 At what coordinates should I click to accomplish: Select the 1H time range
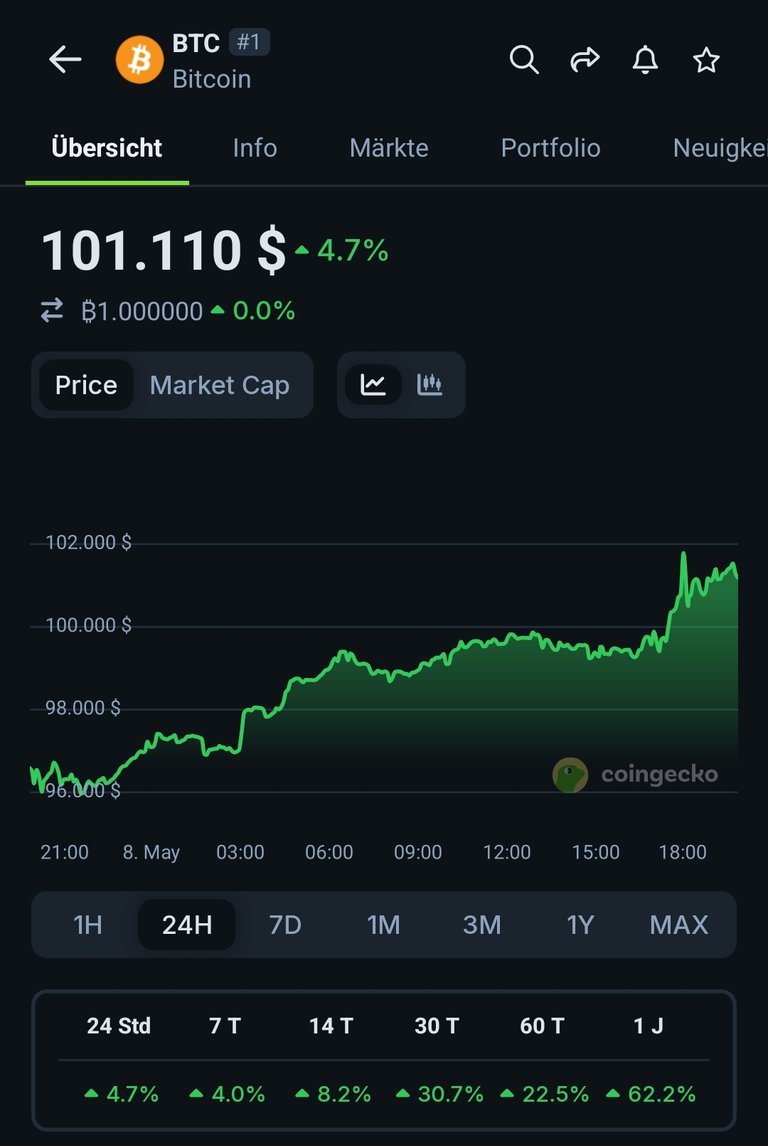88,925
